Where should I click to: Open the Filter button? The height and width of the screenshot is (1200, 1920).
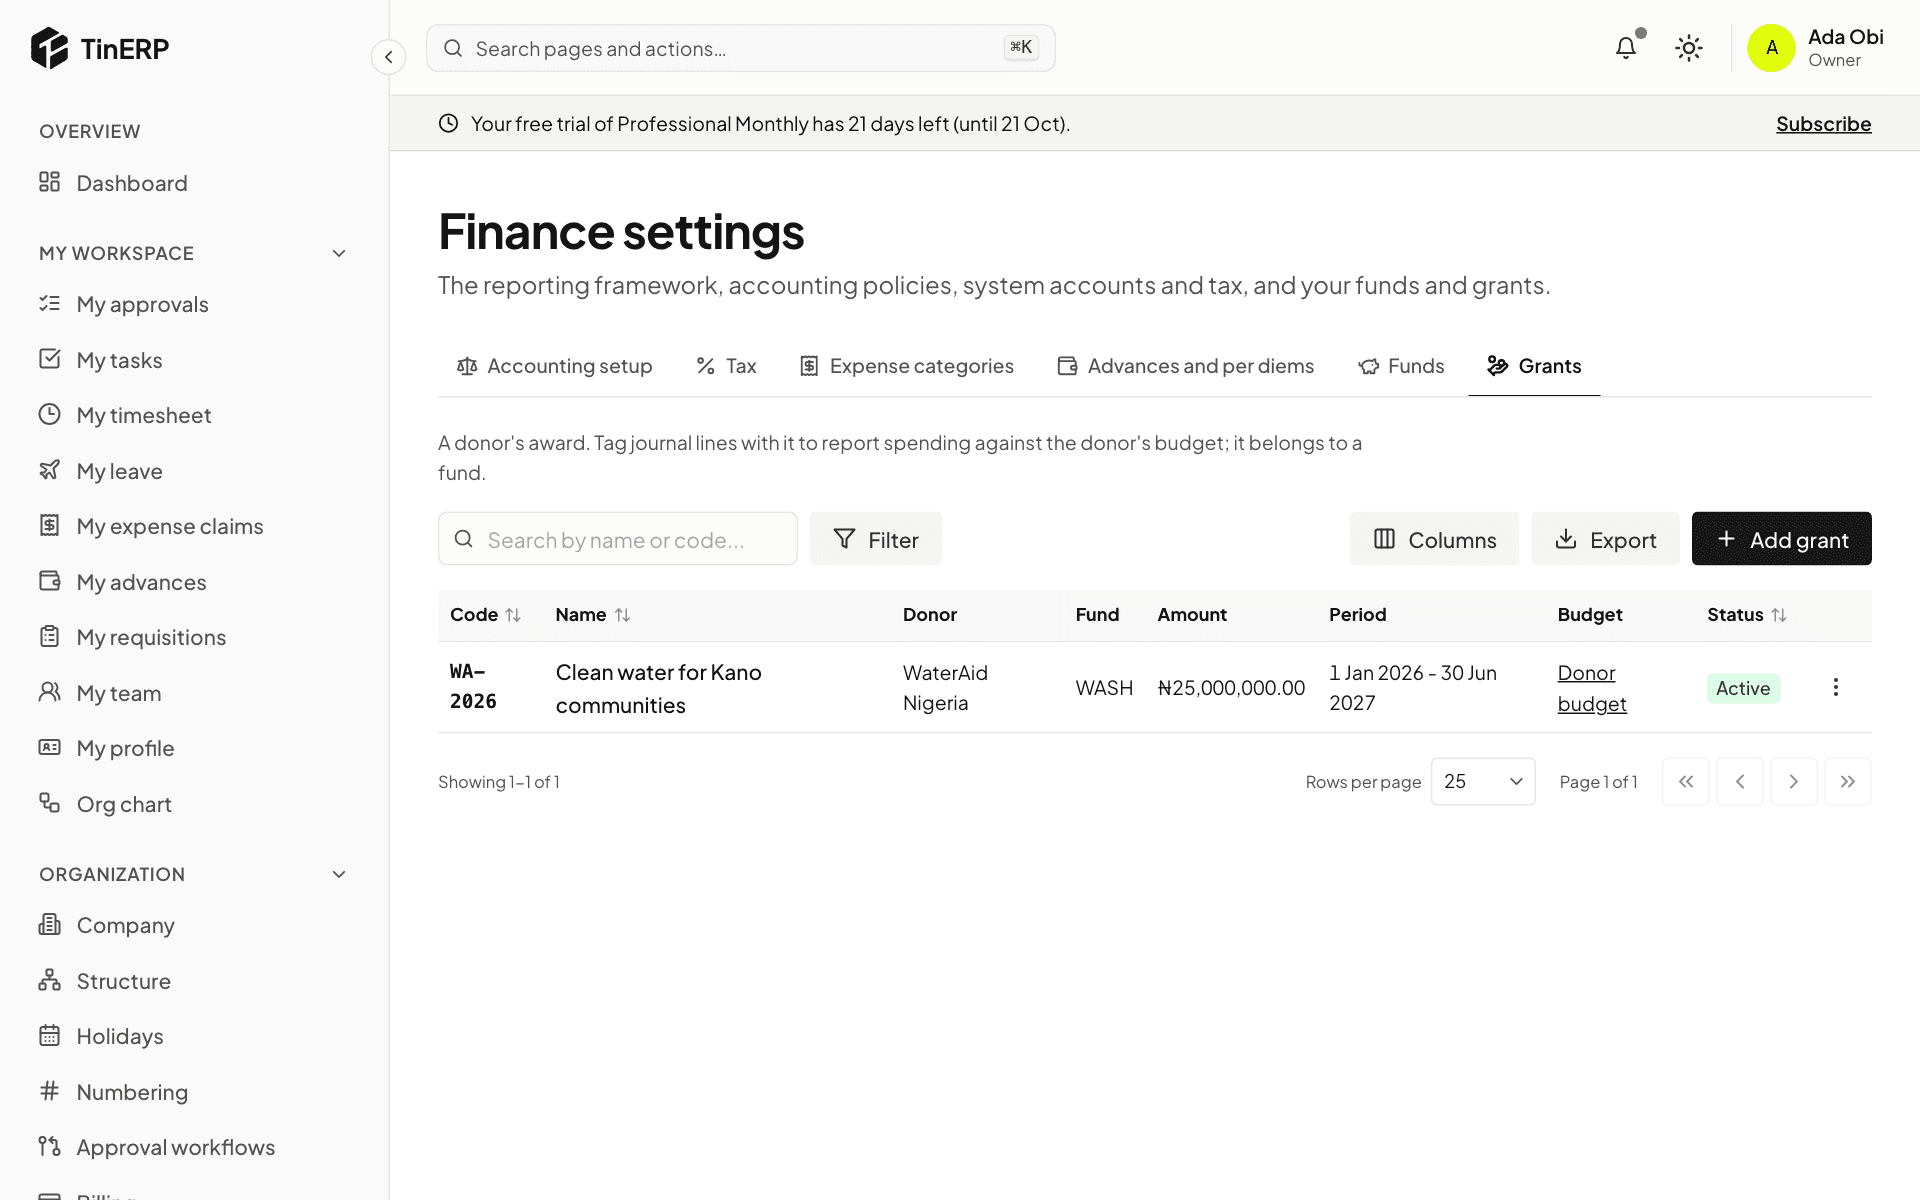point(876,539)
